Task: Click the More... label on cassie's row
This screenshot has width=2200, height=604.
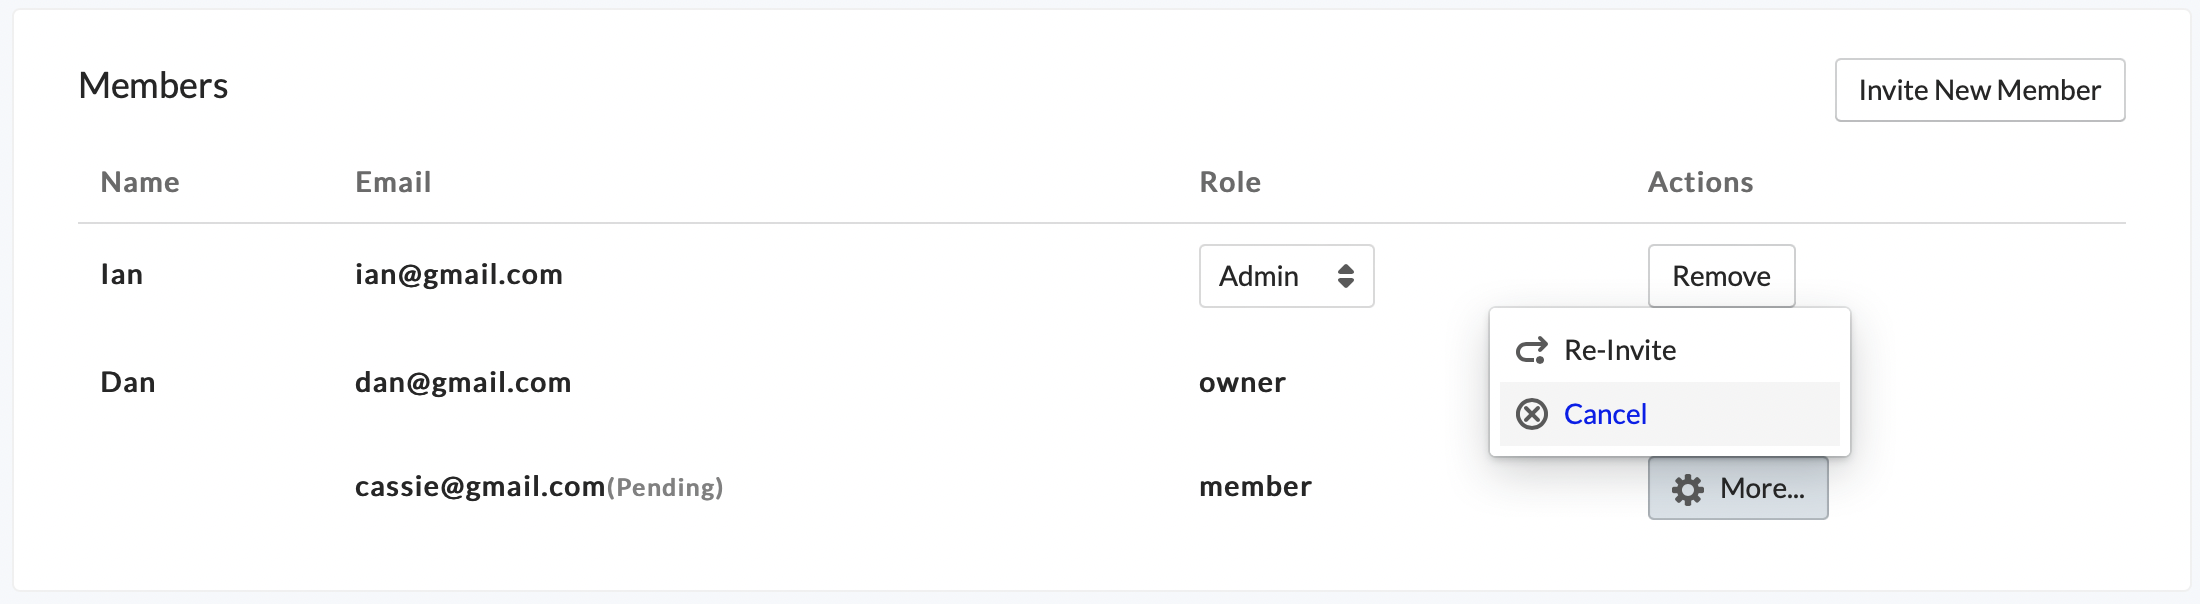Action: pos(1762,488)
